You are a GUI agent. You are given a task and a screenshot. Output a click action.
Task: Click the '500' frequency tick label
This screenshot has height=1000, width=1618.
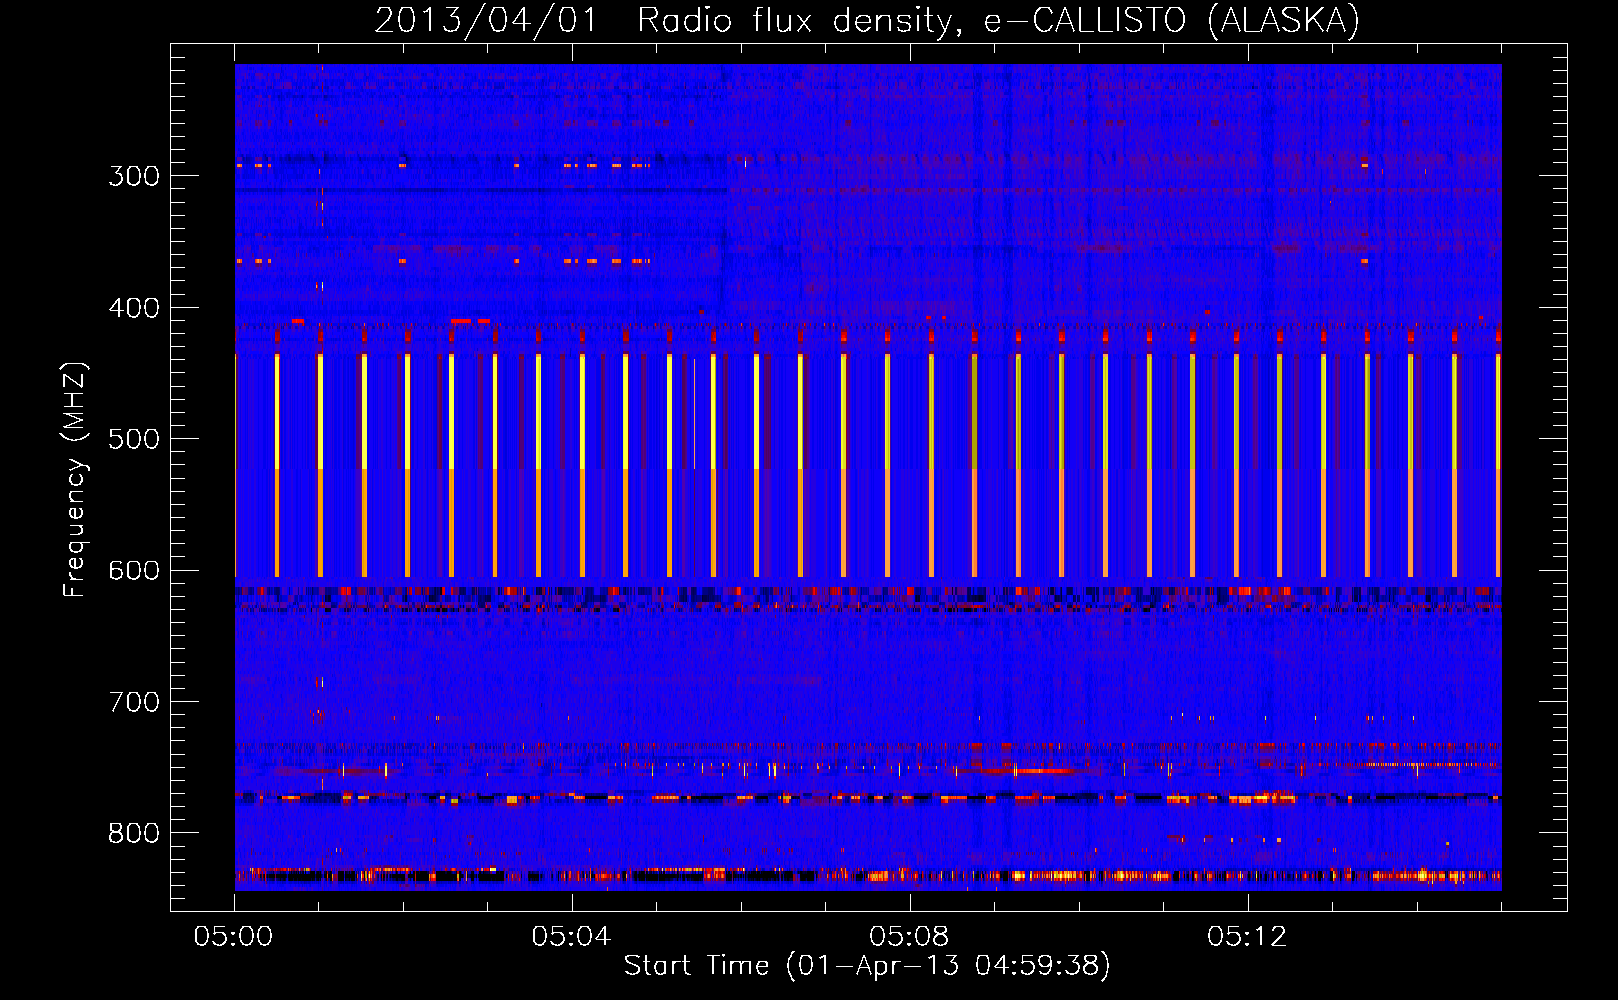point(134,439)
